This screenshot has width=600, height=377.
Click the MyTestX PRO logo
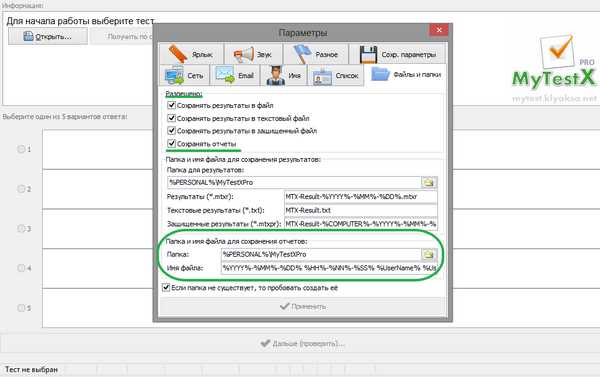pos(554,62)
